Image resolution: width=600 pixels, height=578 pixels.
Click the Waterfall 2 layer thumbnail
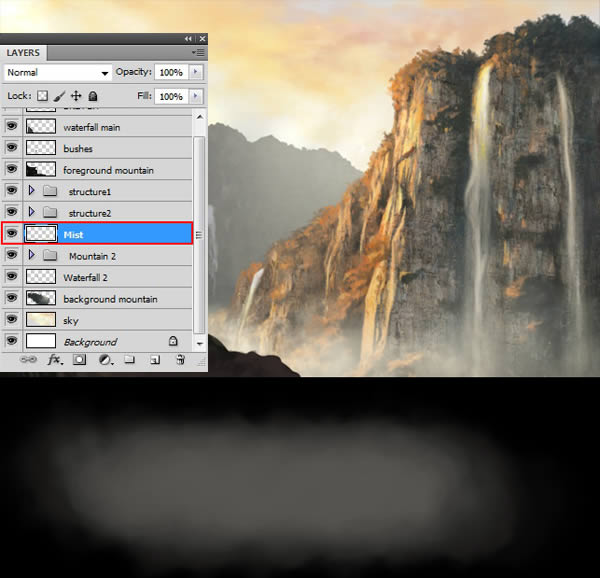pos(41,277)
